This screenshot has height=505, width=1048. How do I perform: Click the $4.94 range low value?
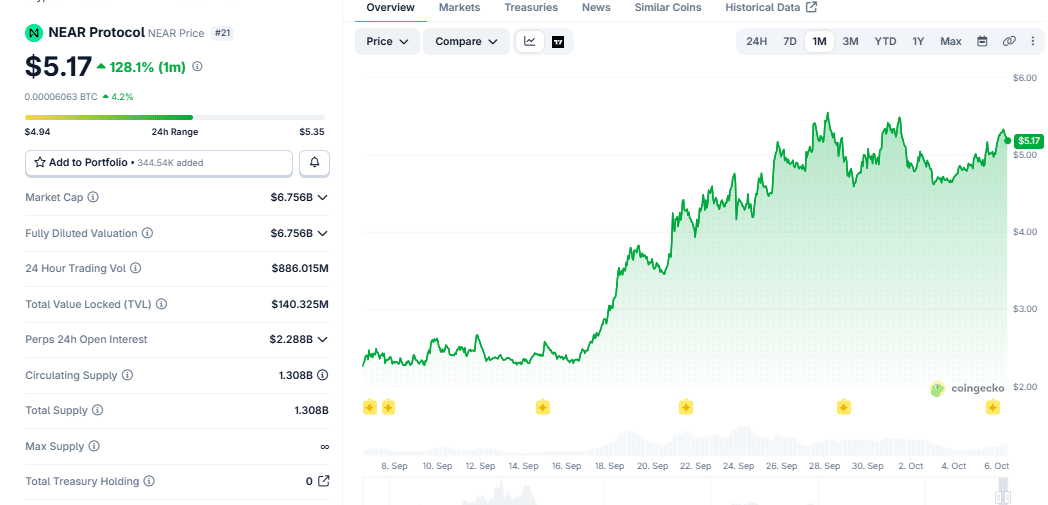click(37, 132)
